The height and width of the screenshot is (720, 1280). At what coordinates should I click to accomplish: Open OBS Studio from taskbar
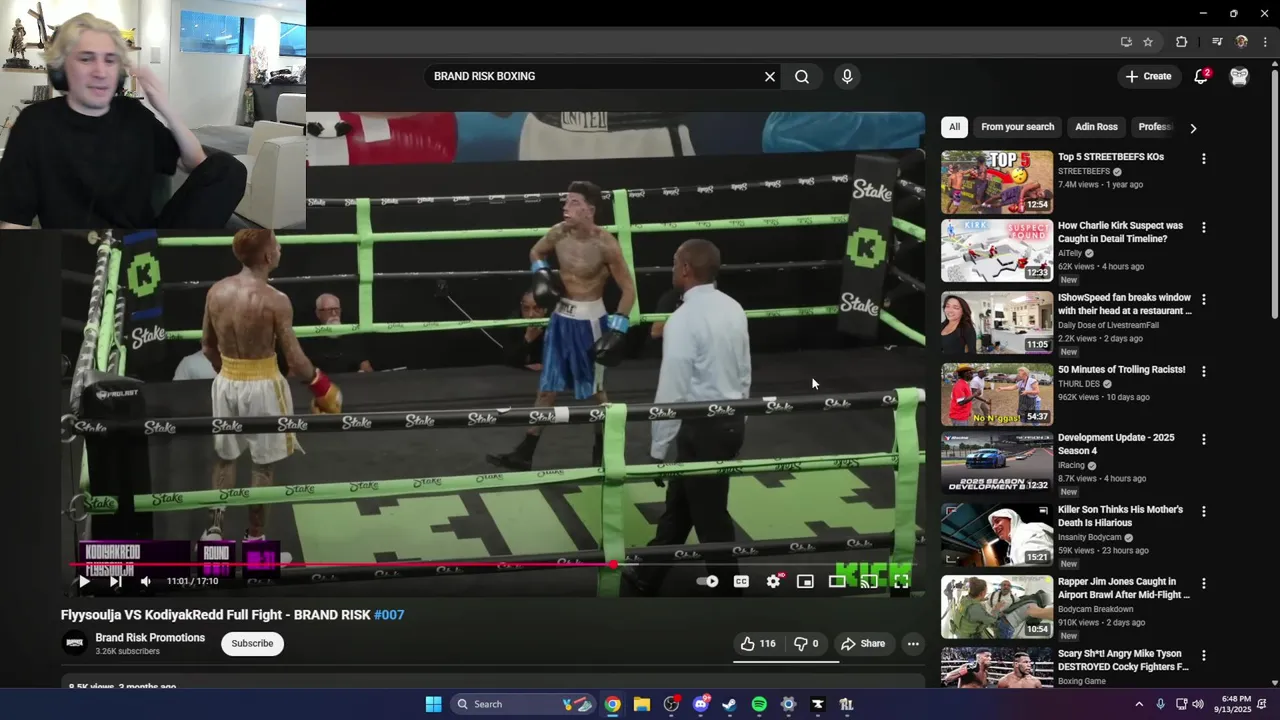pyautogui.click(x=671, y=704)
